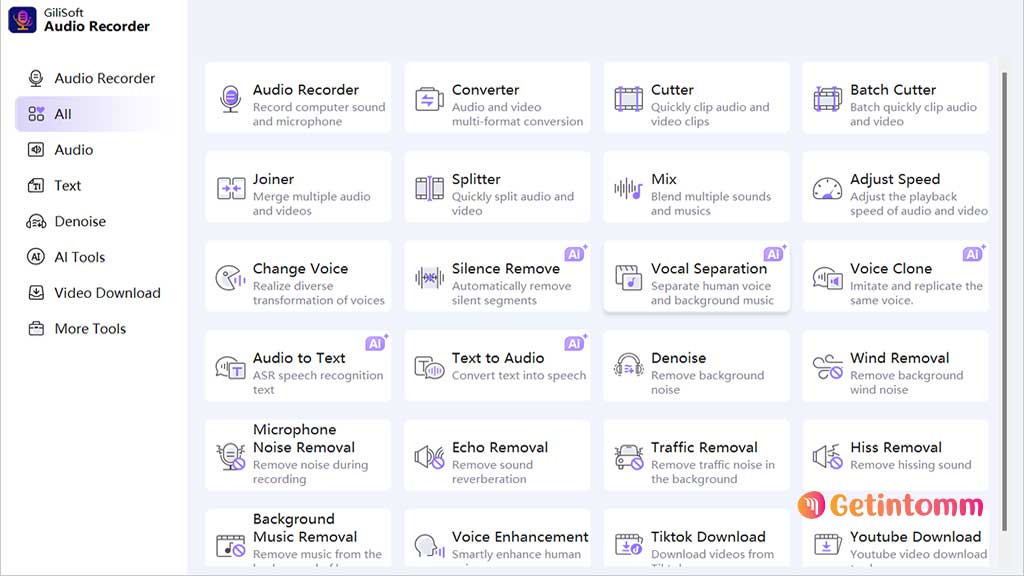Screen dimensions: 1024x576
Task: Open Batch Cutter tool title
Action: [x=893, y=90]
